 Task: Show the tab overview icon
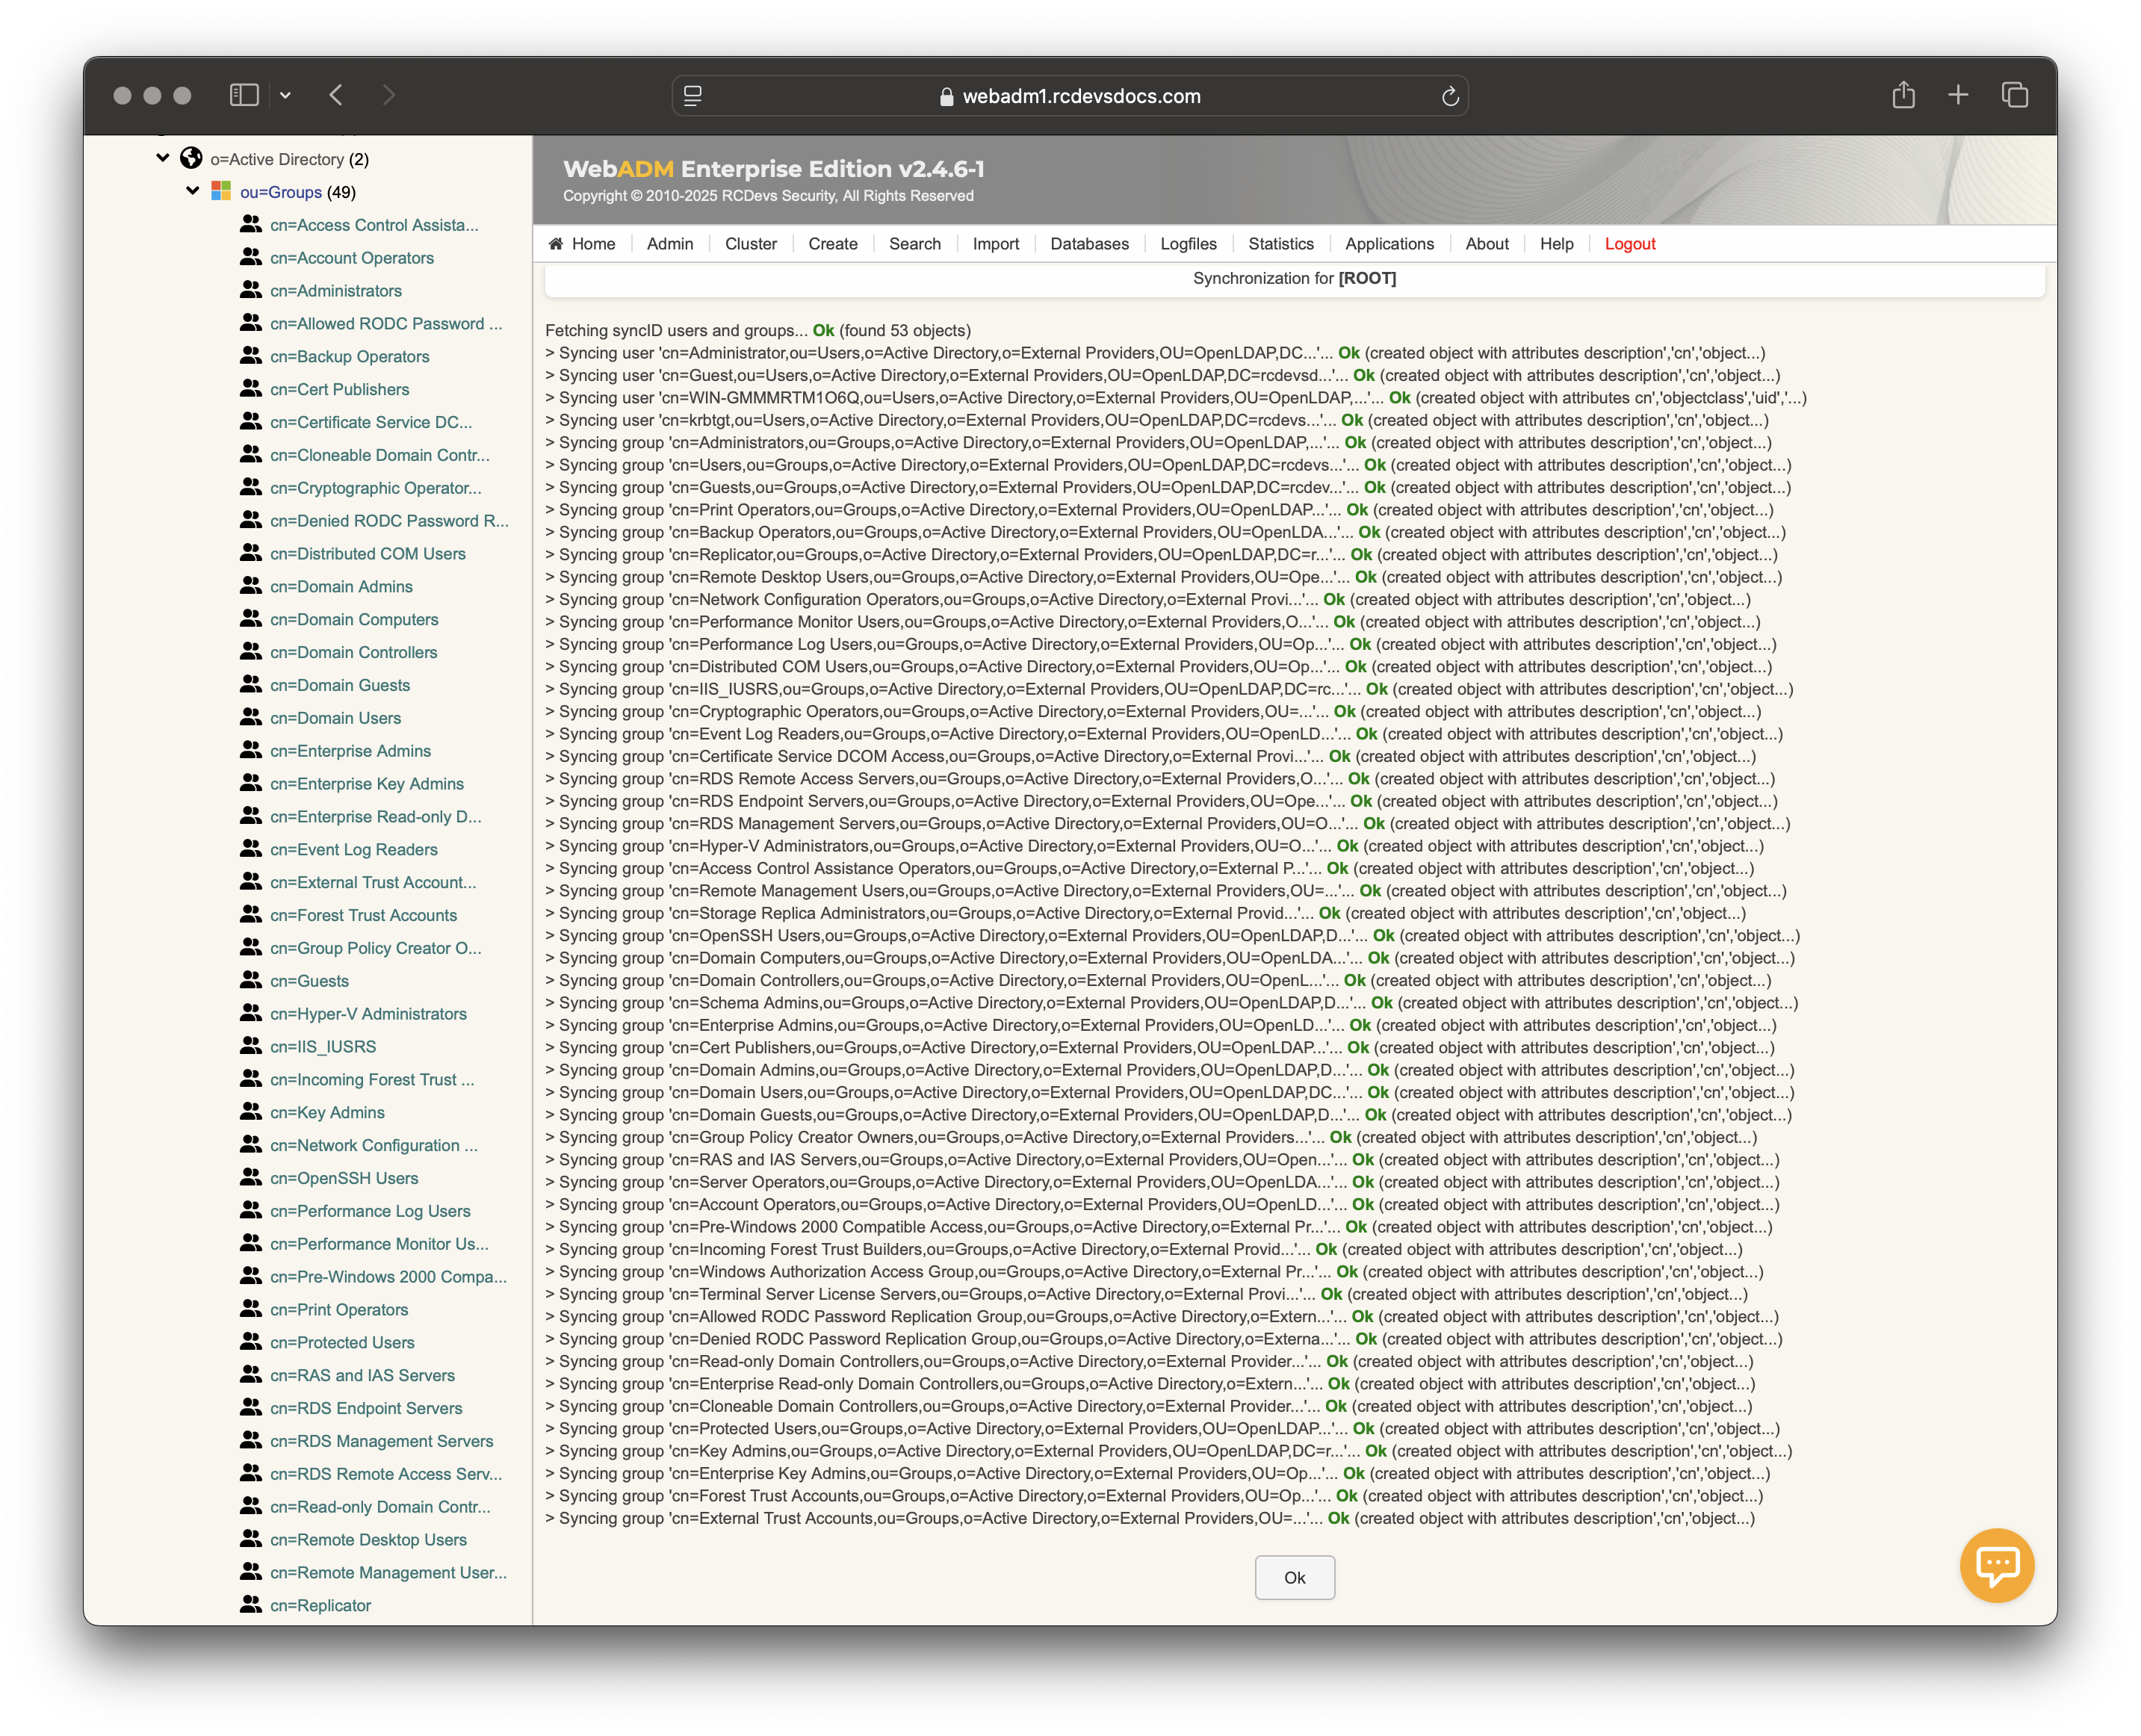(2014, 95)
